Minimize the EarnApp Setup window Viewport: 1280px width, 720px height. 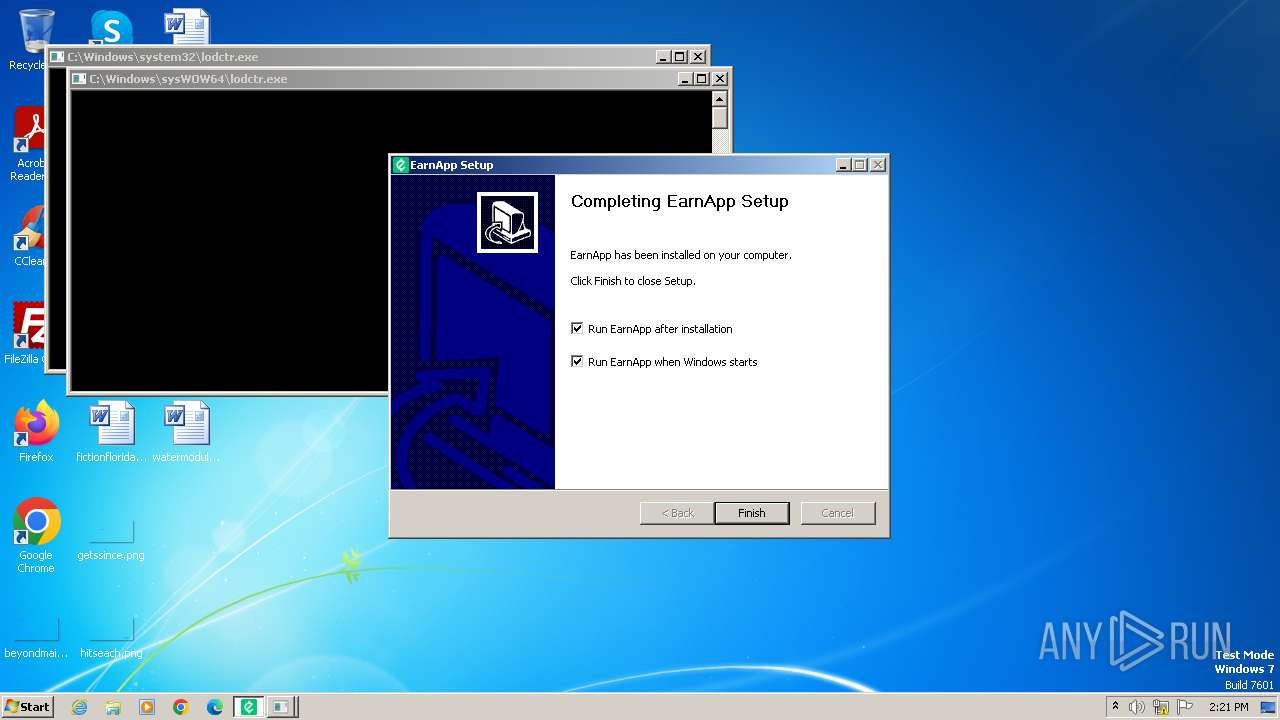tap(843, 165)
